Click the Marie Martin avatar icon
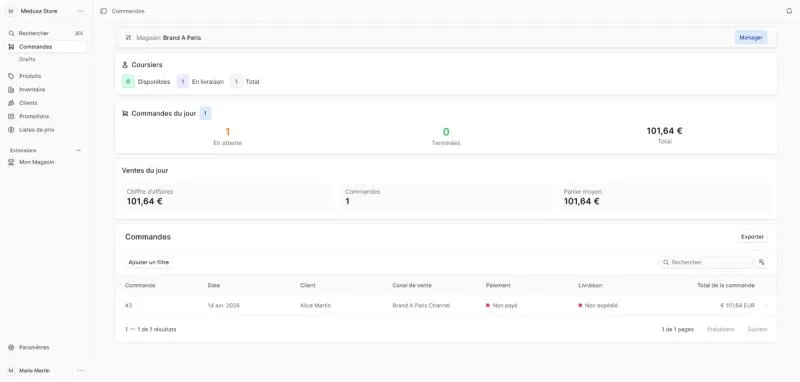The width and height of the screenshot is (800, 382). pyautogui.click(x=11, y=371)
